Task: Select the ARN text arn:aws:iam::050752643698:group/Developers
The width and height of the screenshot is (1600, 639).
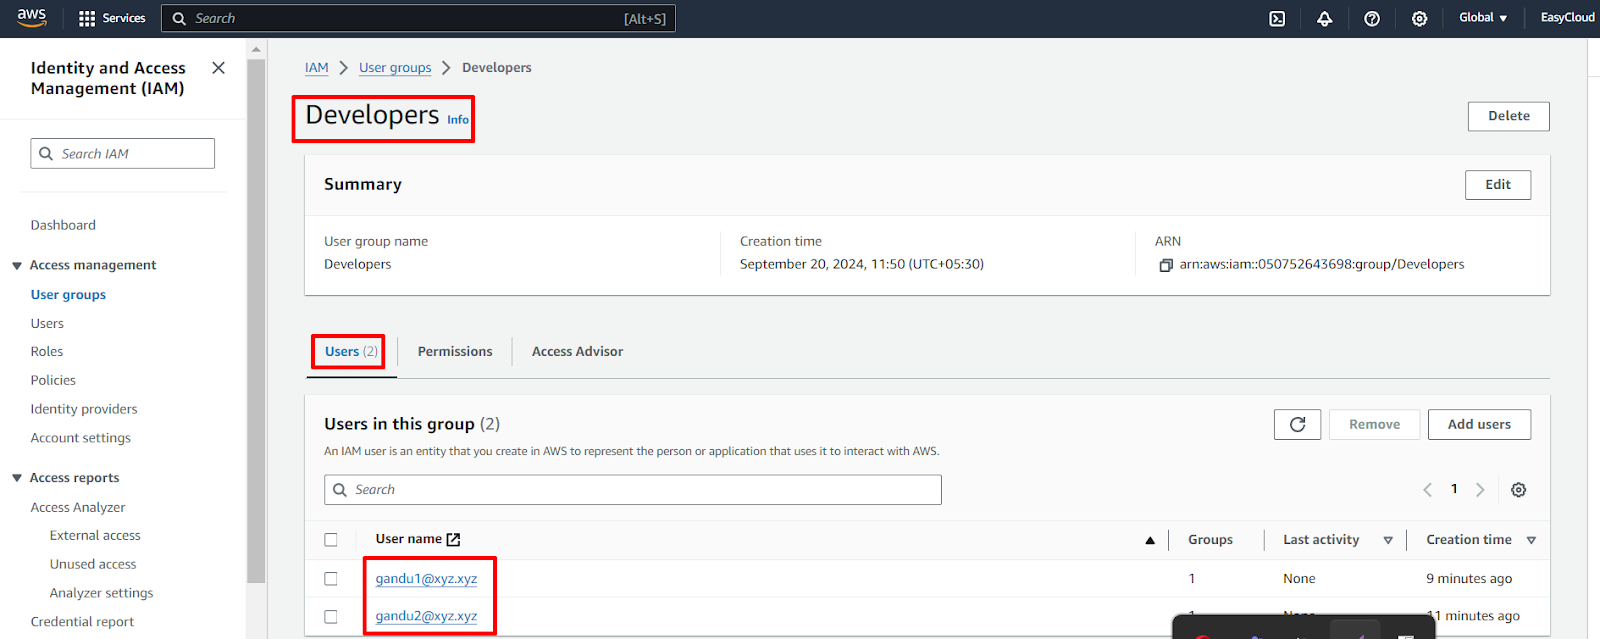Action: click(1321, 264)
